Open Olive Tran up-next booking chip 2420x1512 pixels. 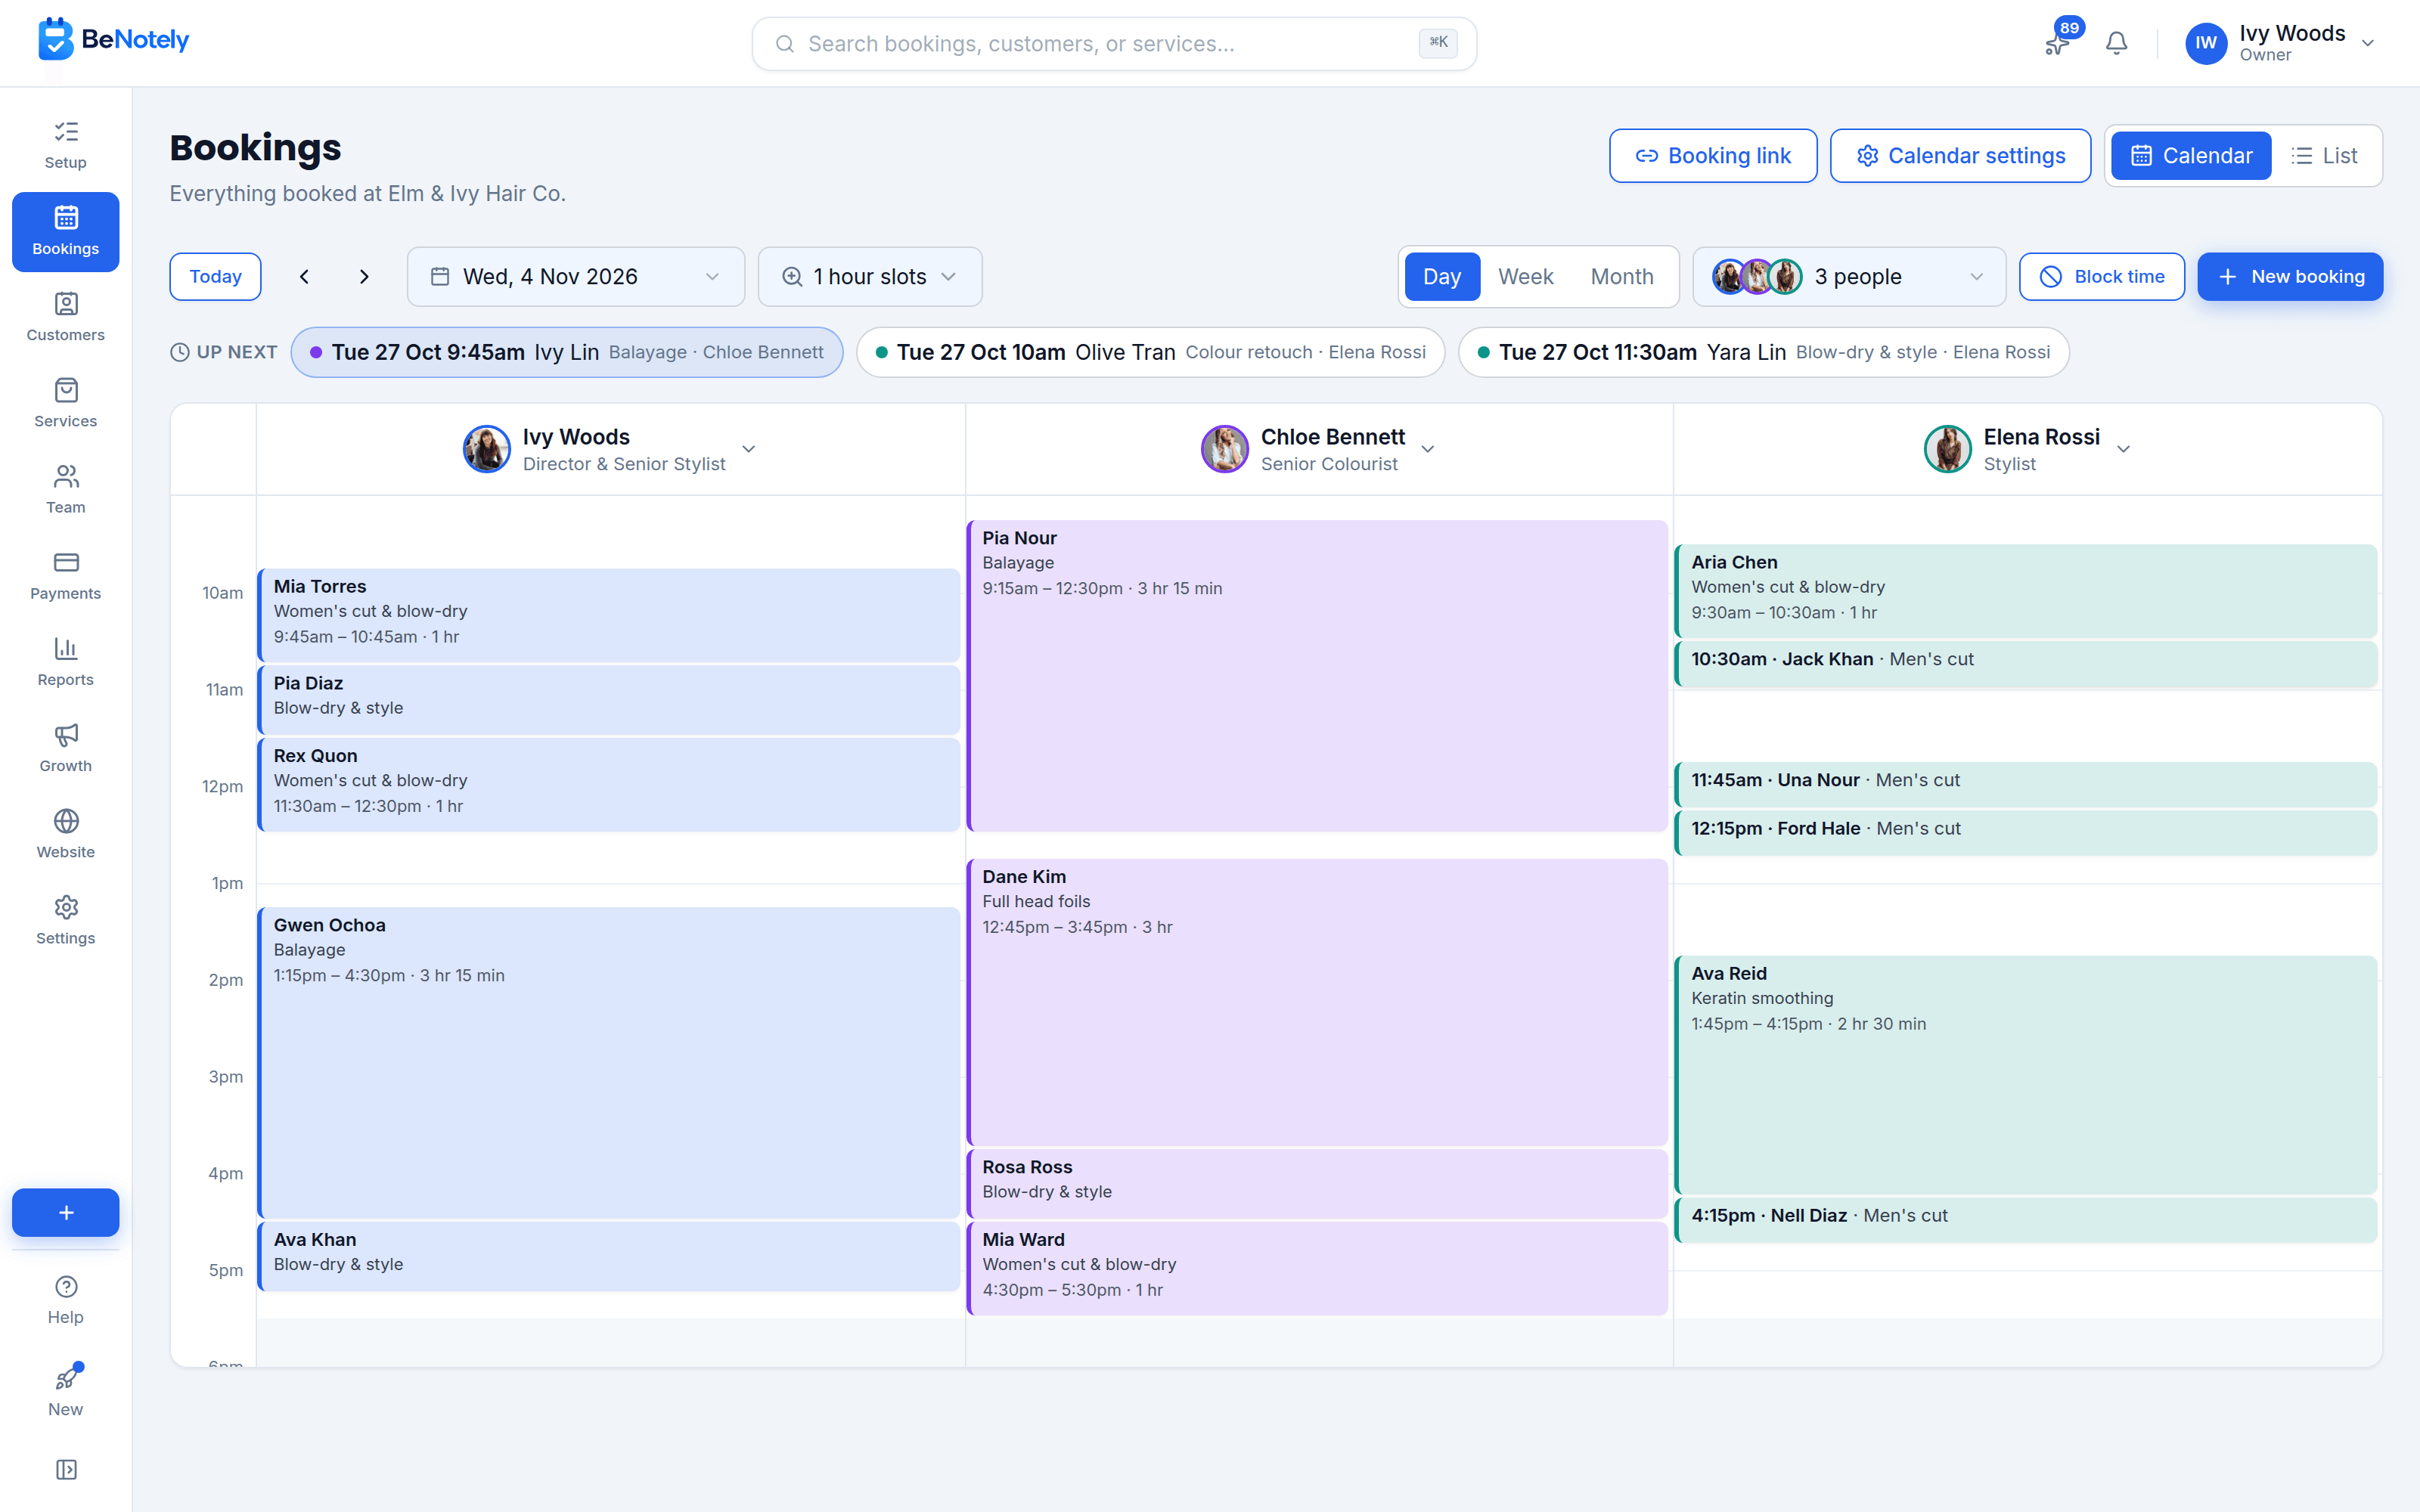(1150, 352)
